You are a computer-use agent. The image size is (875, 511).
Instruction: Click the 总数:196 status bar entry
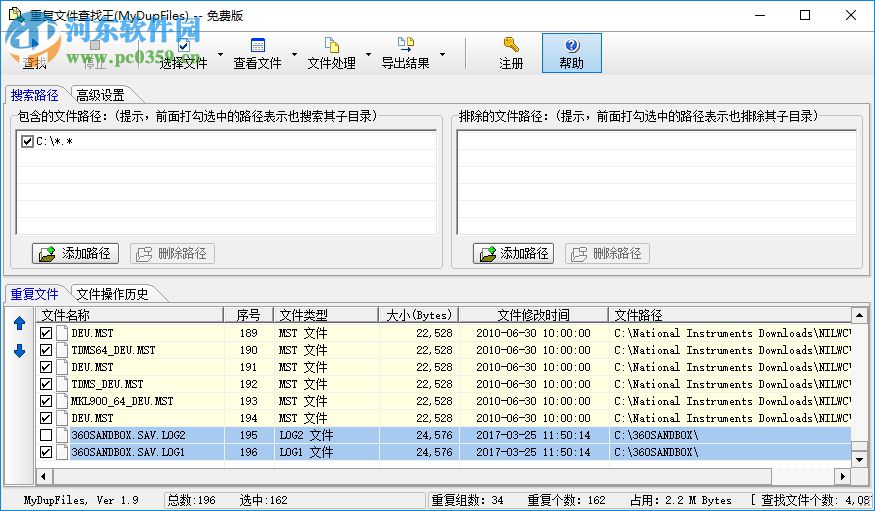[x=191, y=500]
